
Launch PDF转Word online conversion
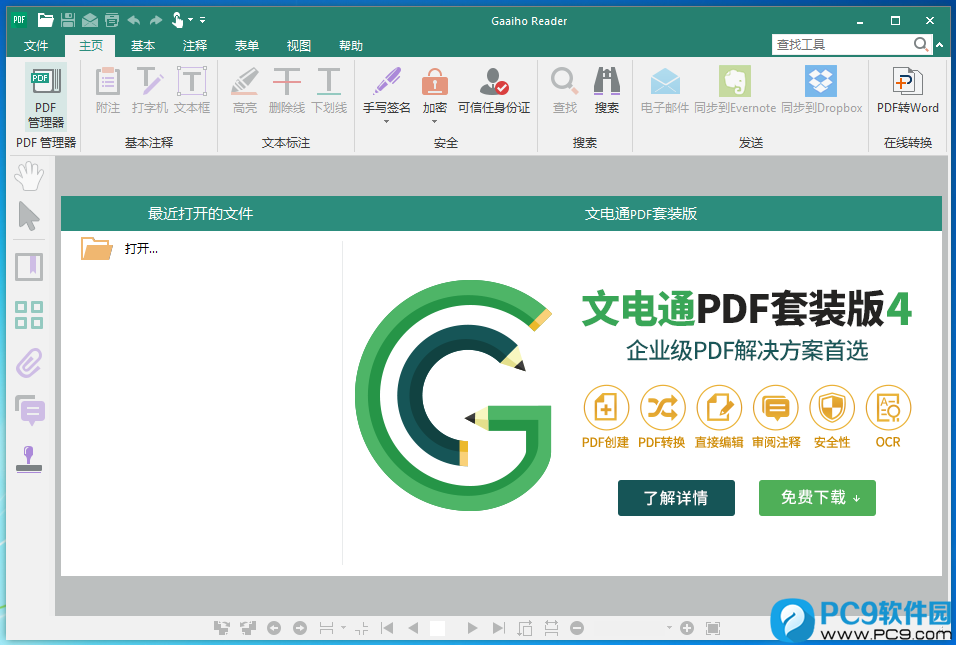[x=908, y=91]
